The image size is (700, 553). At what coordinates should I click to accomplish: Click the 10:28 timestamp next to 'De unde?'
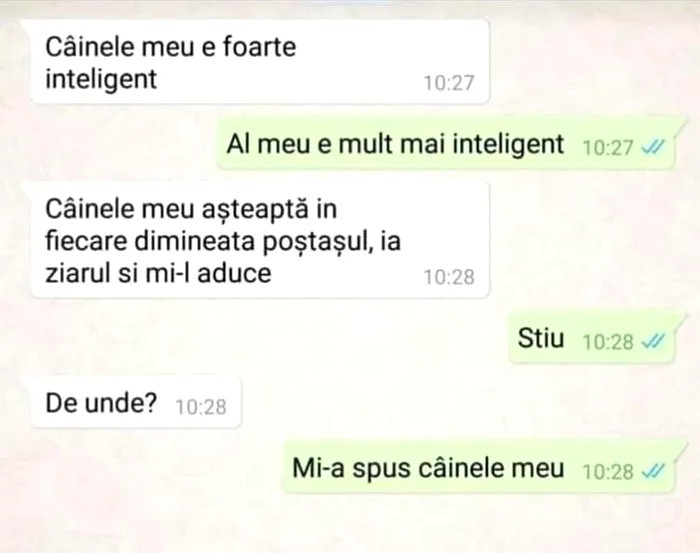(x=201, y=407)
